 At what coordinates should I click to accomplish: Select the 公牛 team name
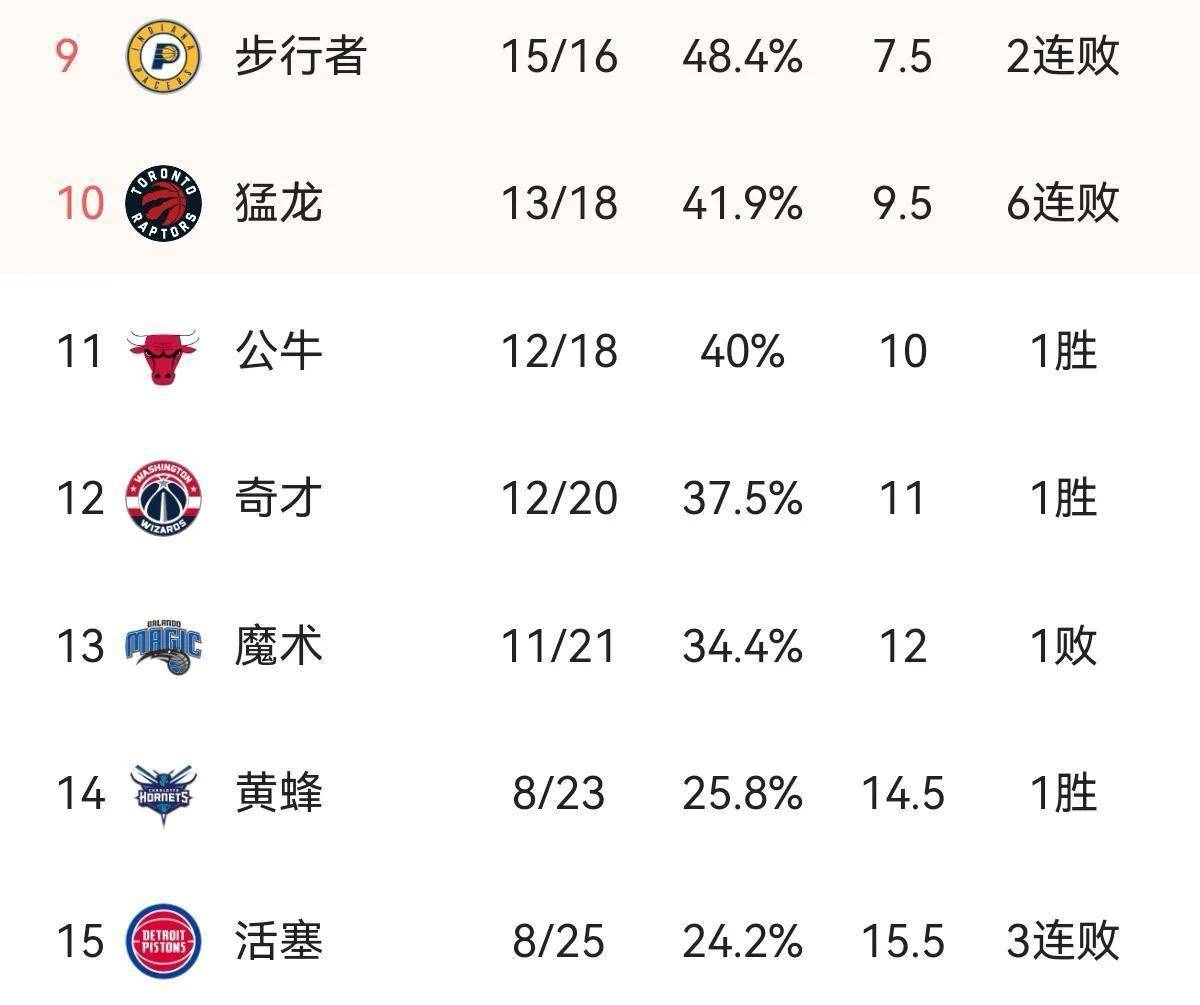pos(279,352)
